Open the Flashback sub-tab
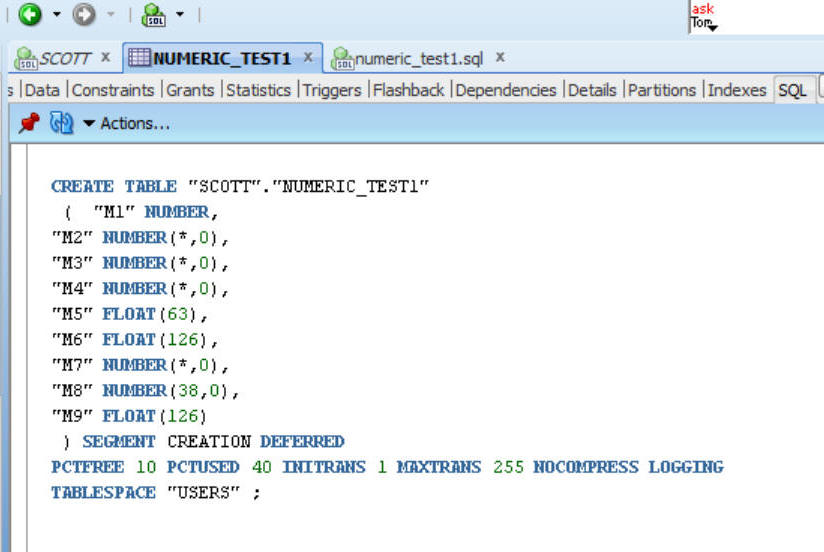The image size is (824, 552). (408, 90)
